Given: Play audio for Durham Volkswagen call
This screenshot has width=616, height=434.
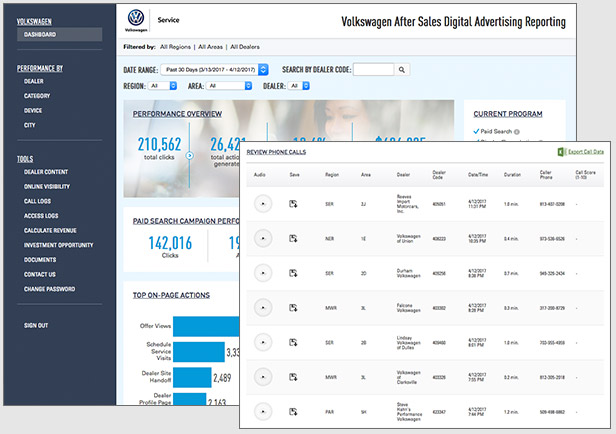Looking at the screenshot, I should (x=263, y=273).
